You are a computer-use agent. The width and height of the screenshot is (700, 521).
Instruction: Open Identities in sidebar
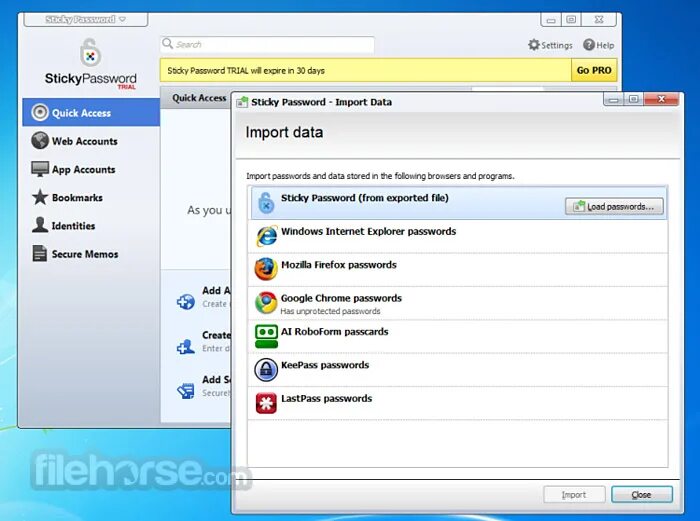click(91, 225)
